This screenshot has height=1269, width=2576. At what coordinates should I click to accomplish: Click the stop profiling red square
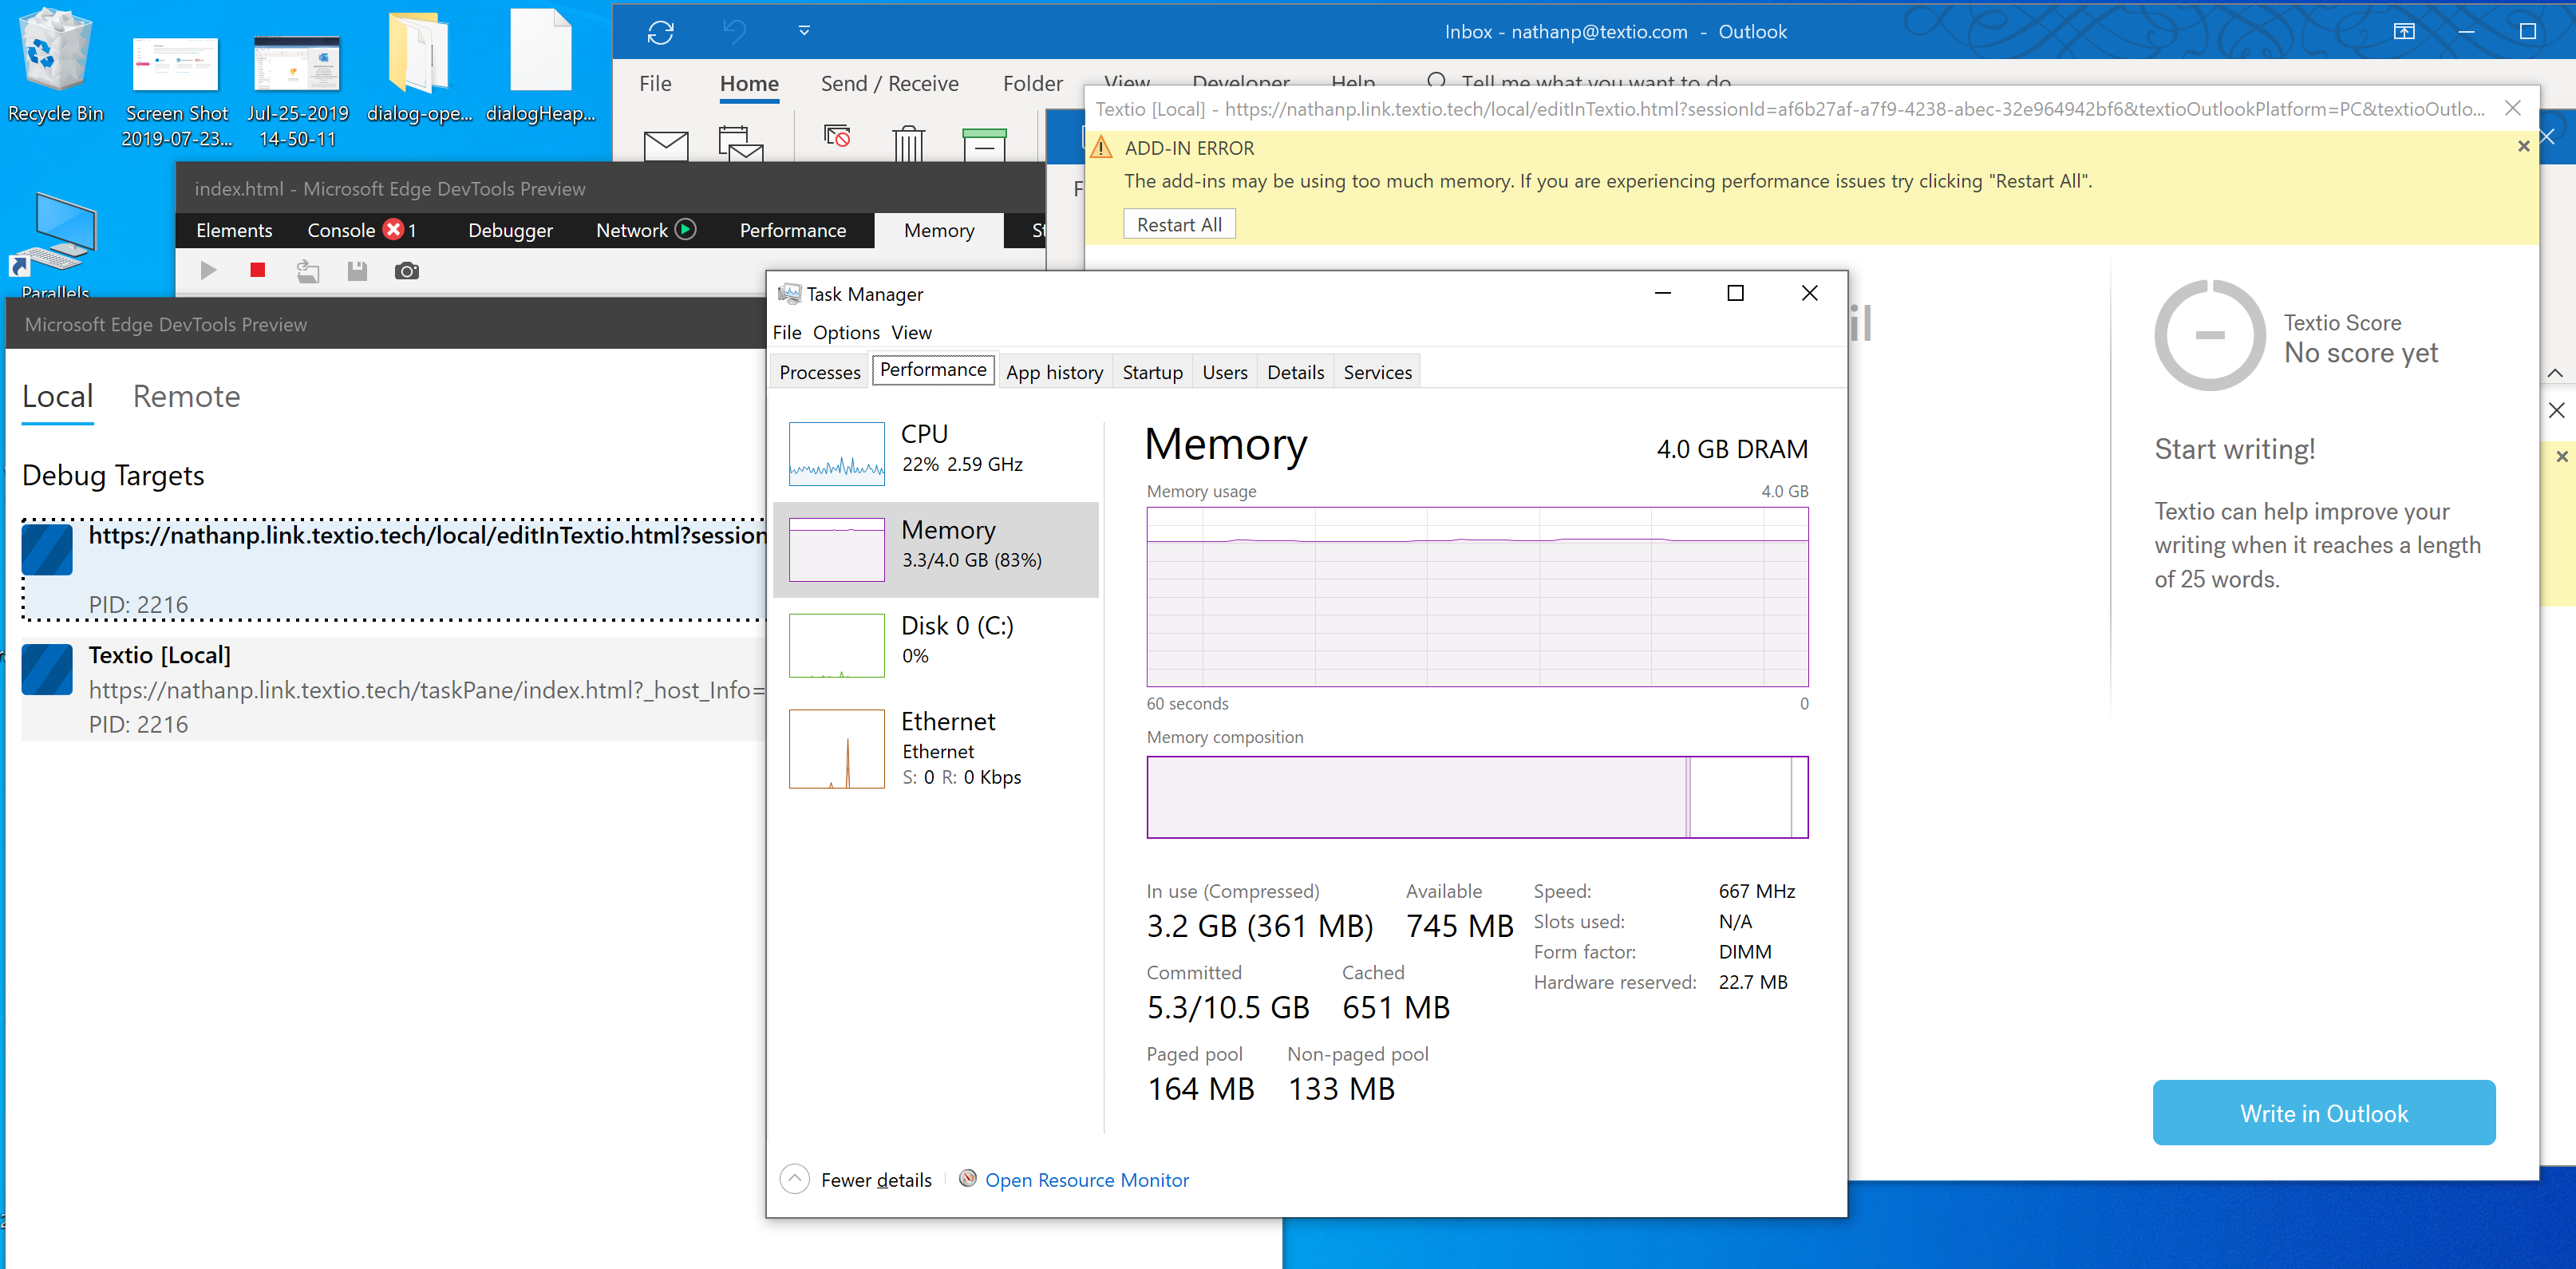257,270
